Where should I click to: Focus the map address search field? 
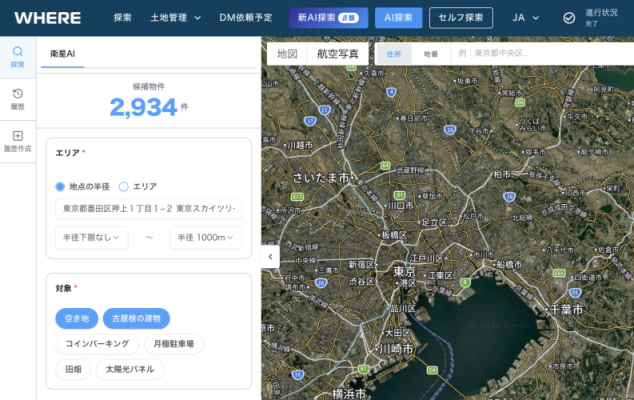pyautogui.click(x=543, y=54)
